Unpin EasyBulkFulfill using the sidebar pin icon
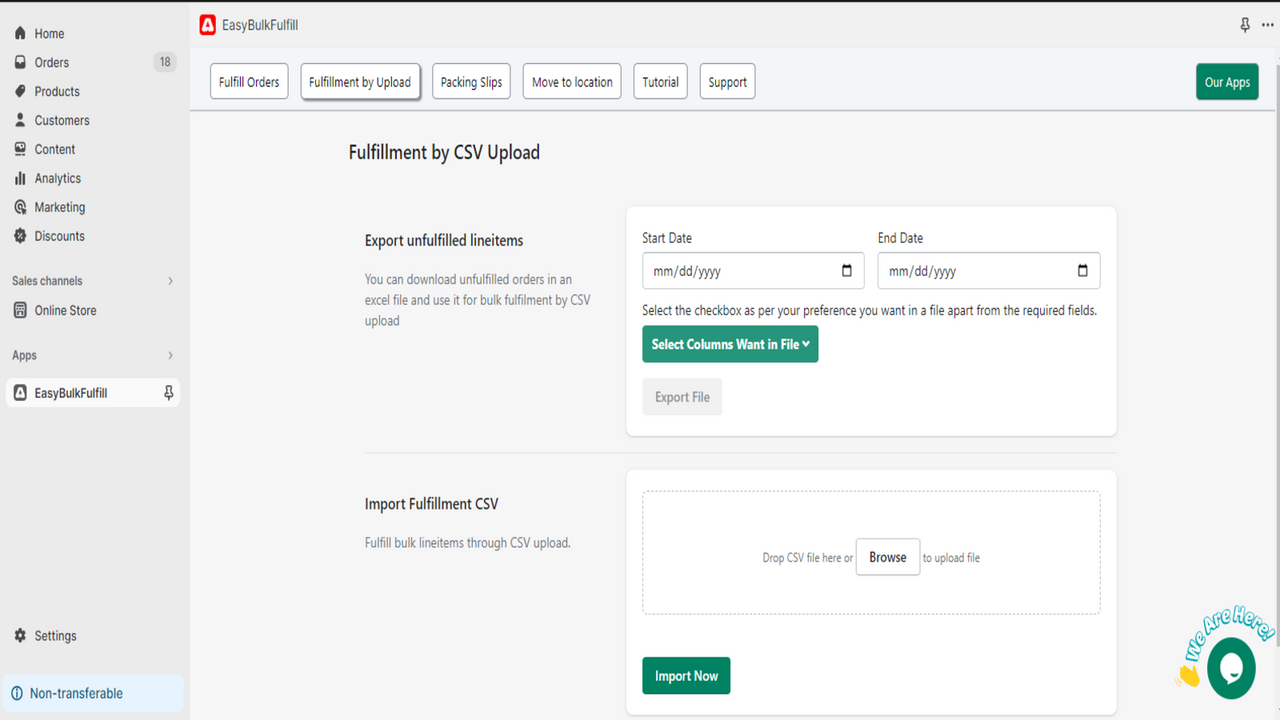Image resolution: width=1280 pixels, height=720 pixels. (167, 392)
